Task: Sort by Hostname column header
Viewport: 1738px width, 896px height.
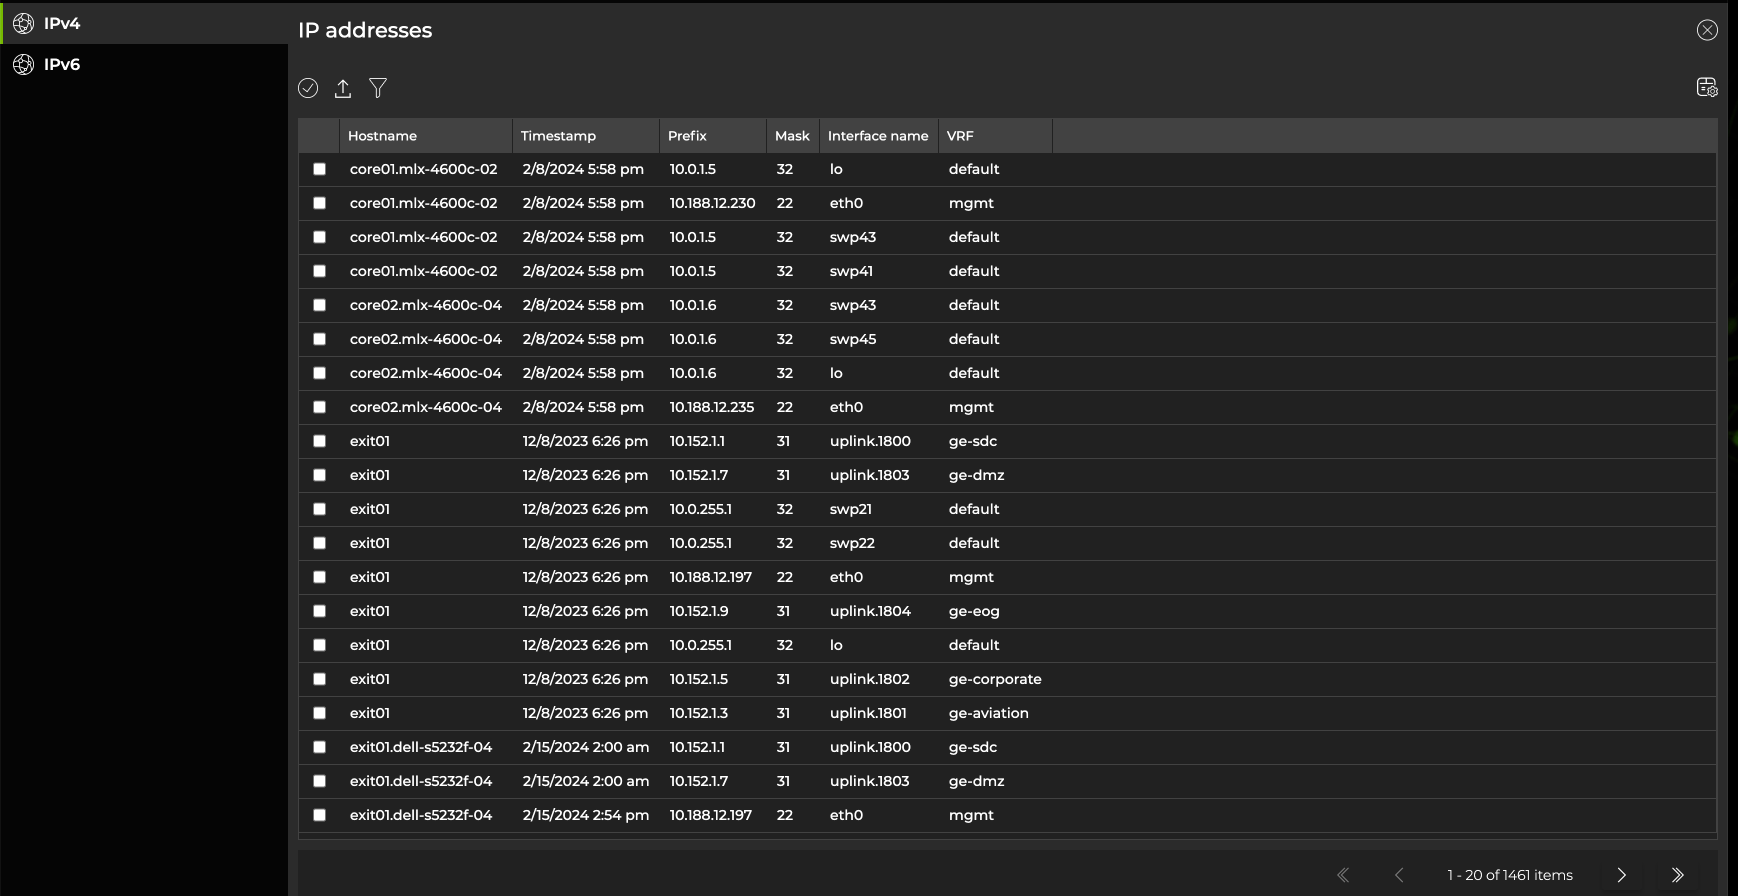Action: [382, 136]
